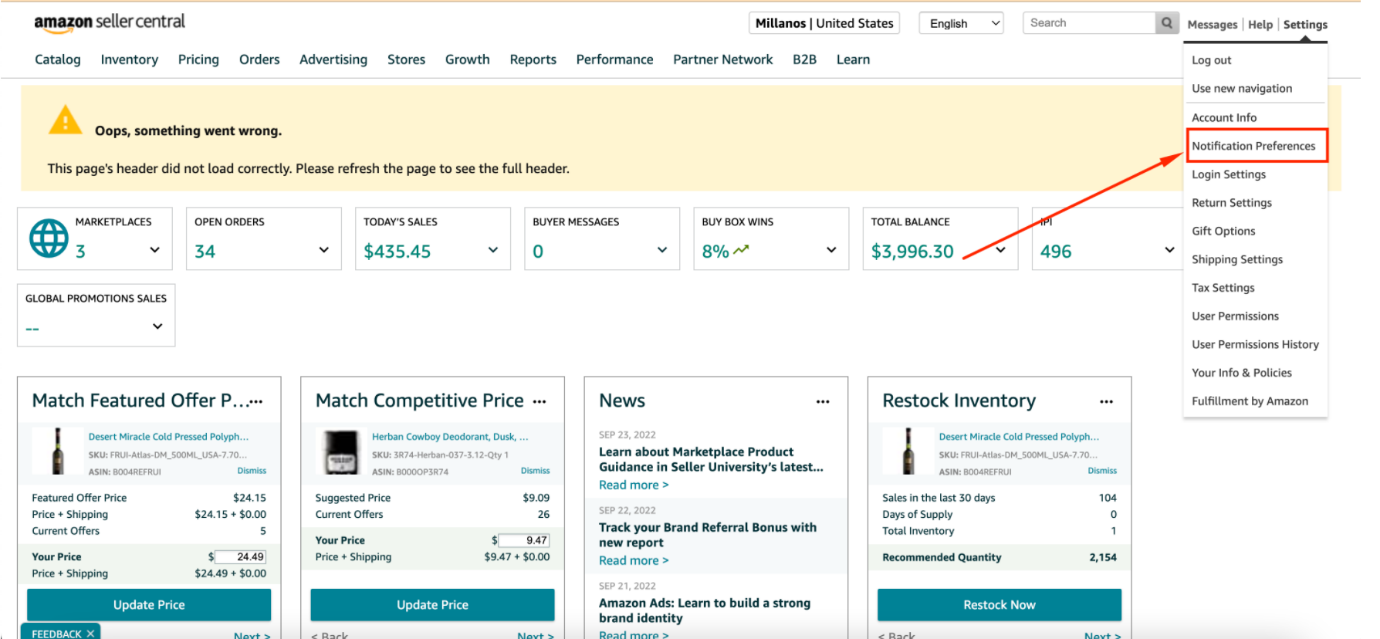Expand the Open Orders tile
1380x639 pixels.
[324, 250]
